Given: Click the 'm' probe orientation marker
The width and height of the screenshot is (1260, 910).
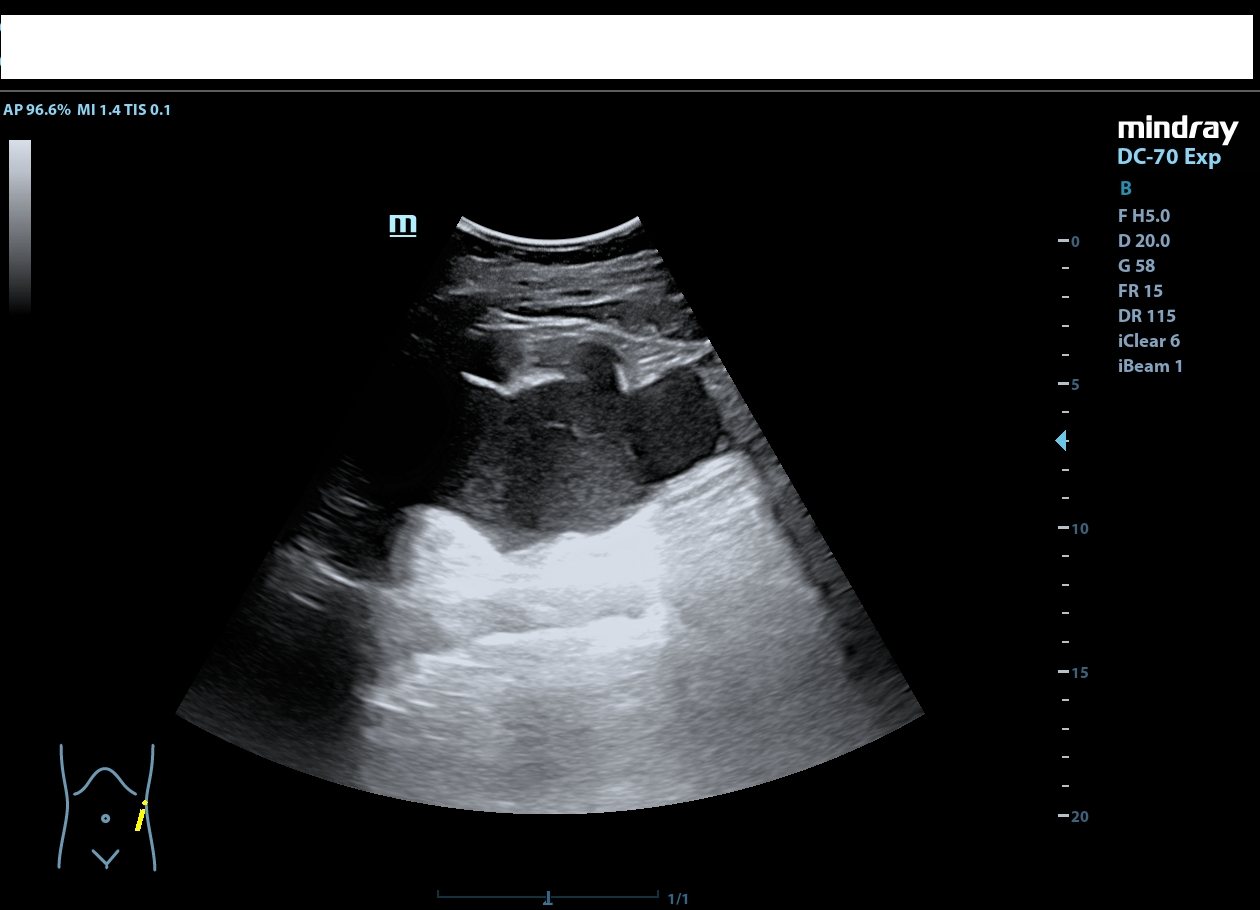Looking at the screenshot, I should coord(402,224).
